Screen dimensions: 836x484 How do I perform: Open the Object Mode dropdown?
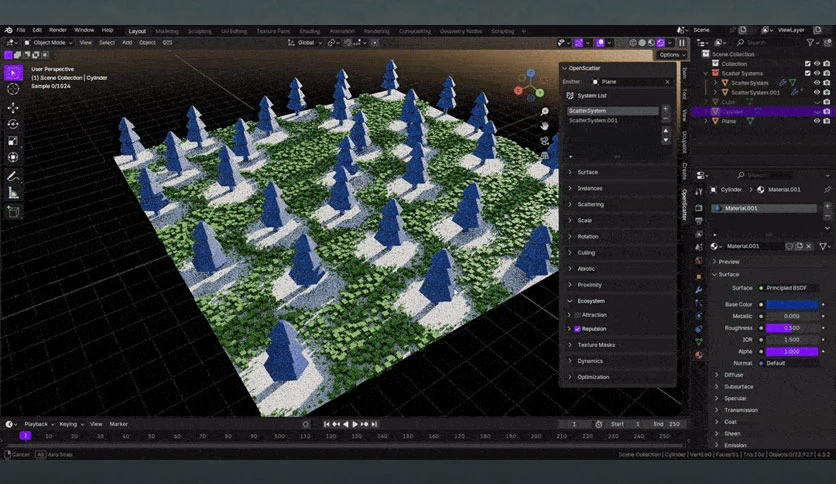(48, 43)
